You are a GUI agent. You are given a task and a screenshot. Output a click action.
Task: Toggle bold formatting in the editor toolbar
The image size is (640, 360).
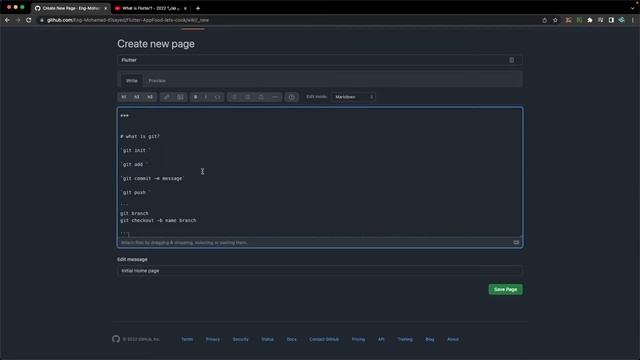pos(196,97)
